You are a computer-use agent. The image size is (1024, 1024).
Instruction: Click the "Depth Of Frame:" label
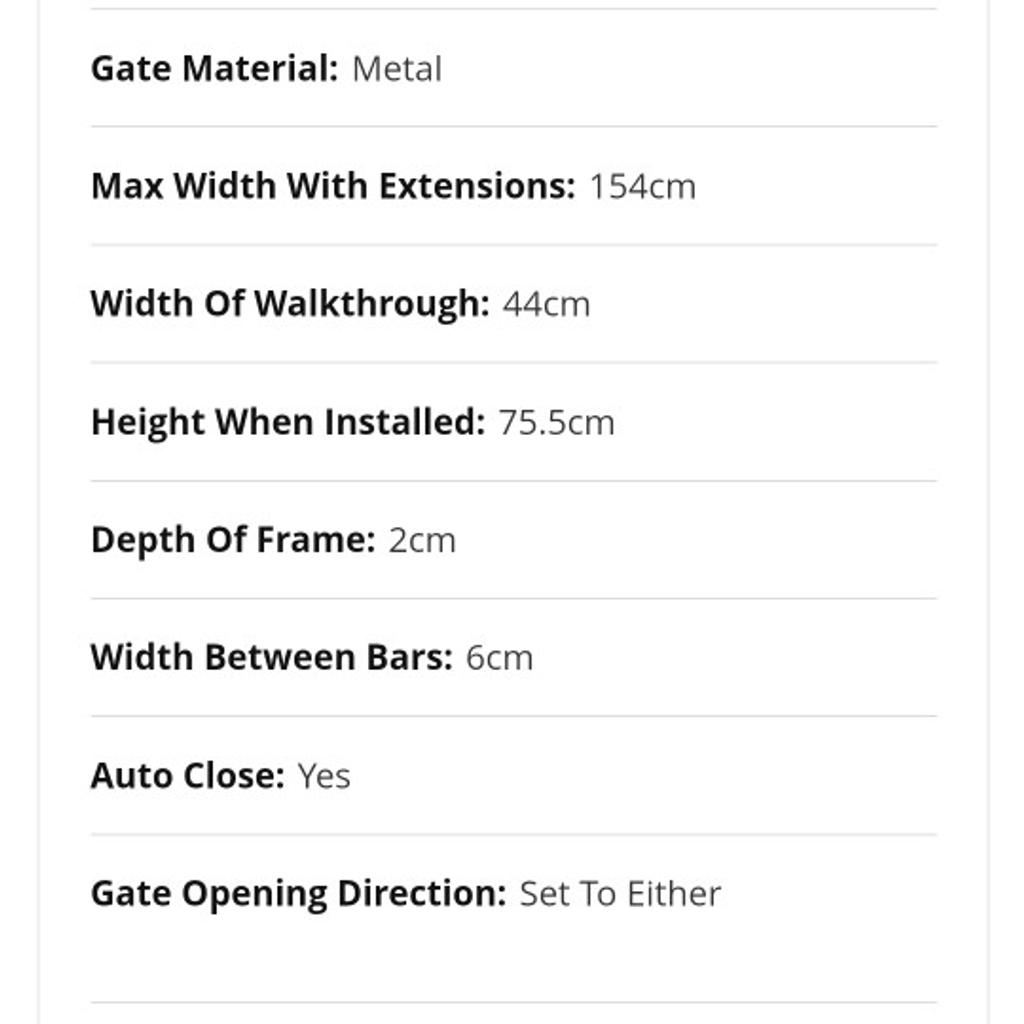(232, 540)
